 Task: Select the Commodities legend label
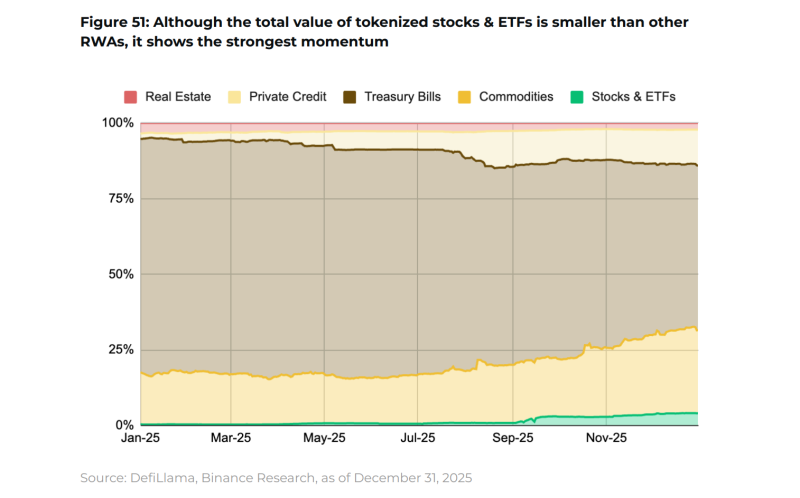(x=516, y=97)
